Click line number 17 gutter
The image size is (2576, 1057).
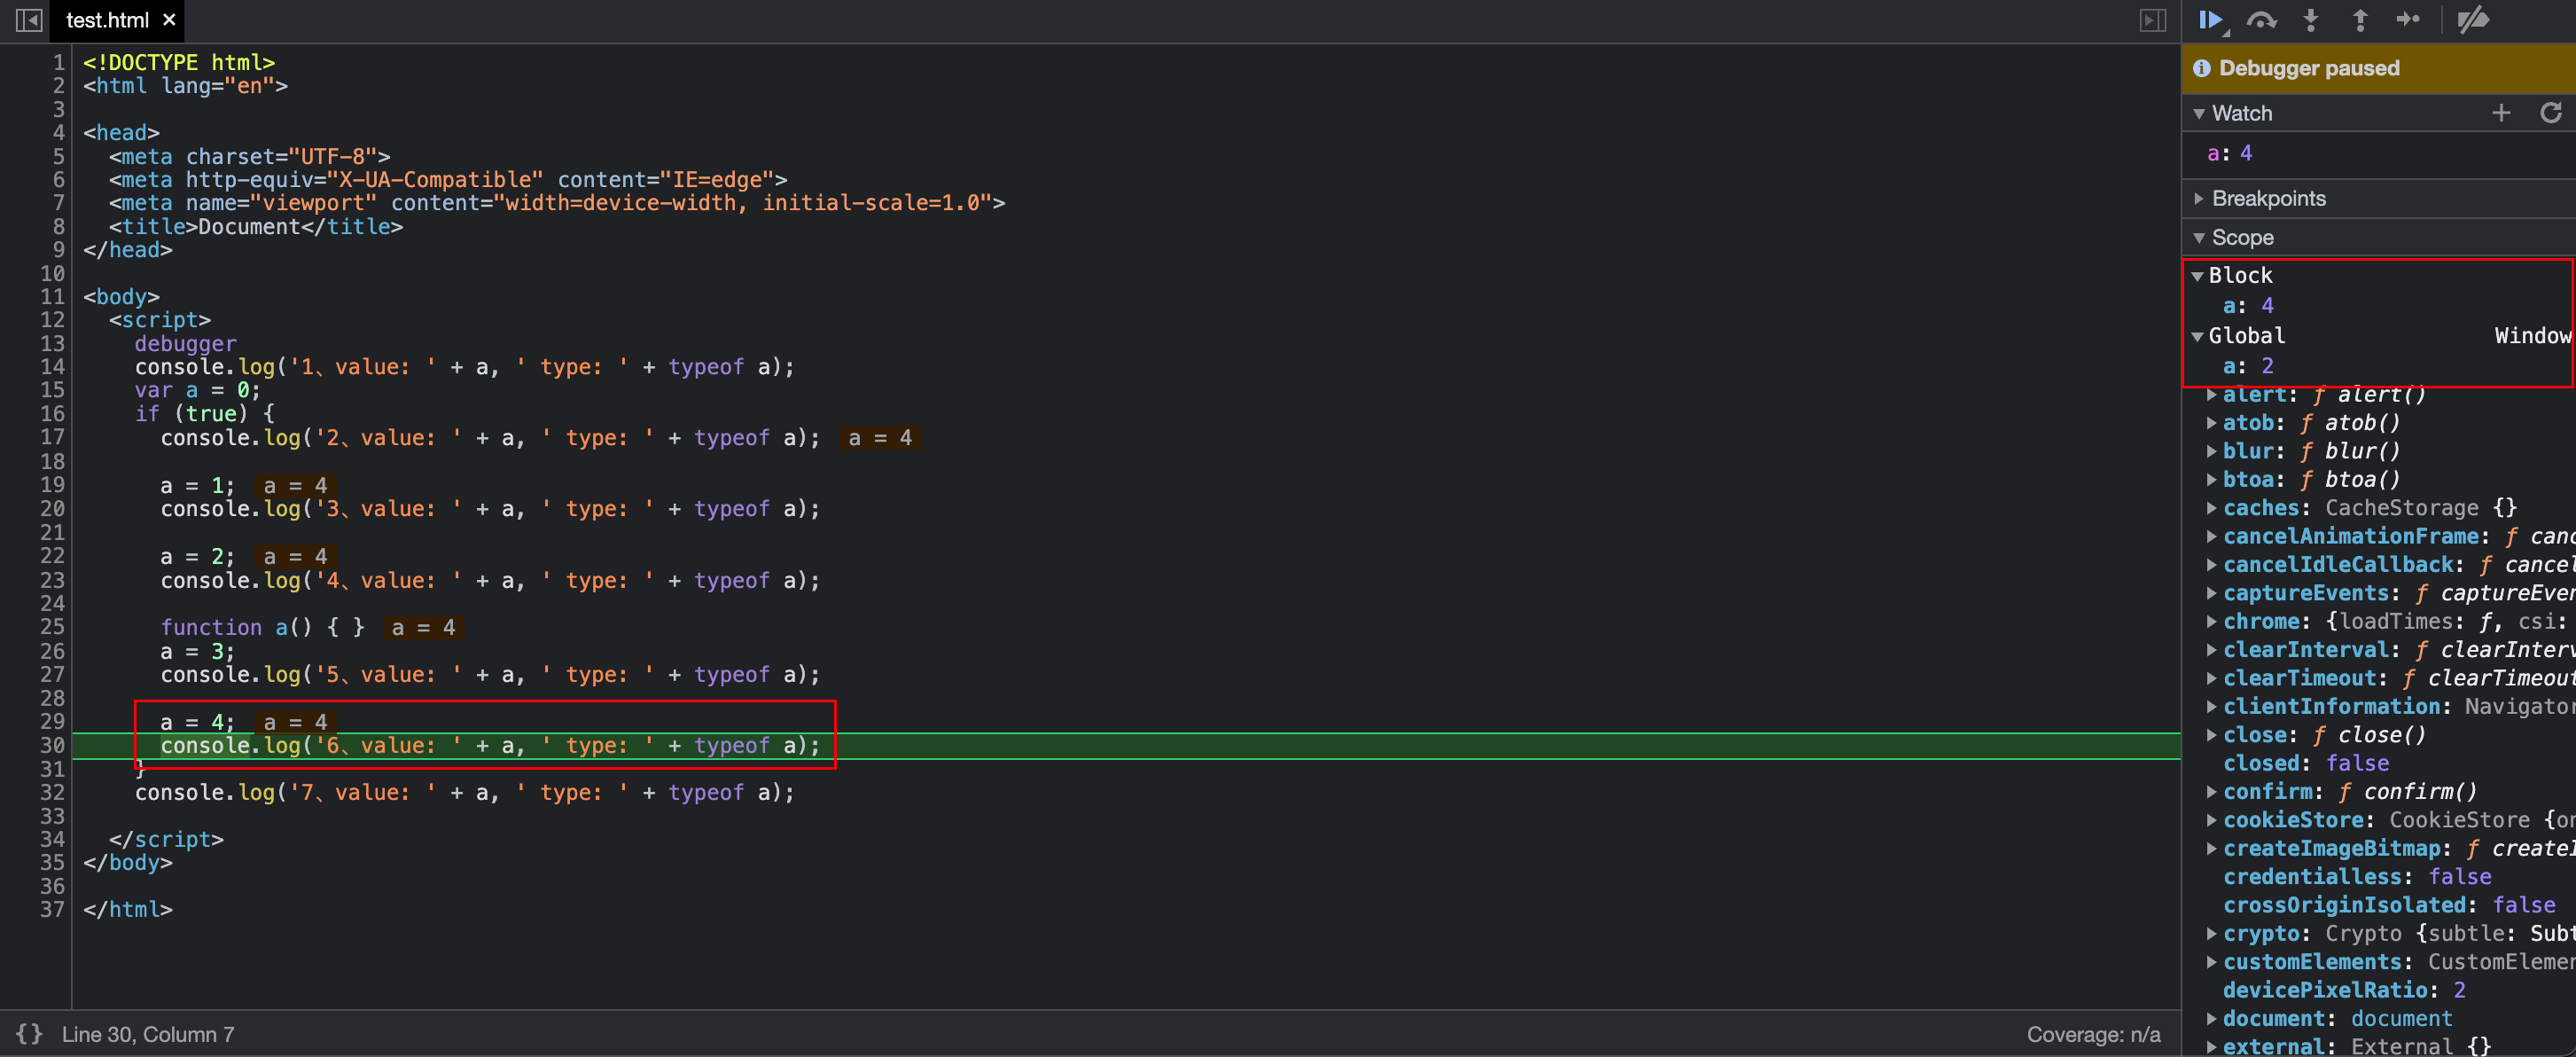pyautogui.click(x=52, y=438)
